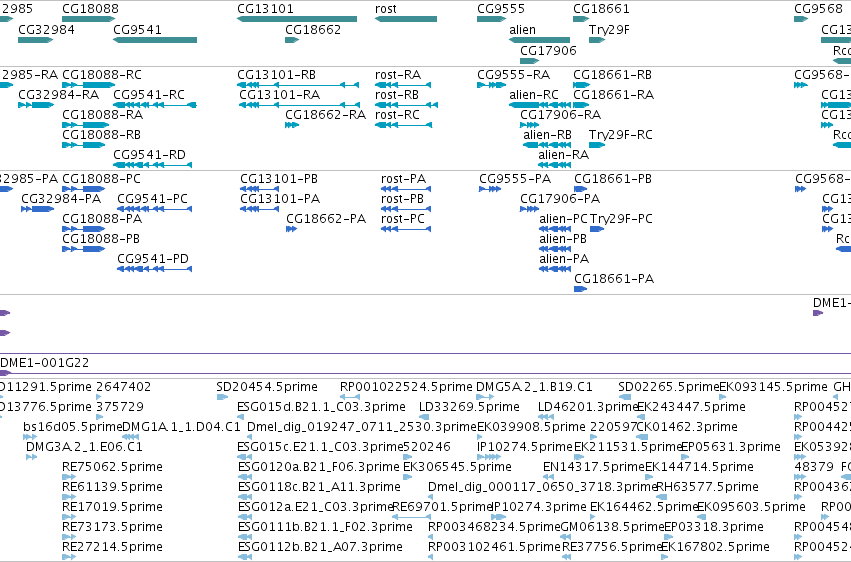The height and width of the screenshot is (562, 851).
Task: Click the alien-RA transcript
Action: point(555,165)
